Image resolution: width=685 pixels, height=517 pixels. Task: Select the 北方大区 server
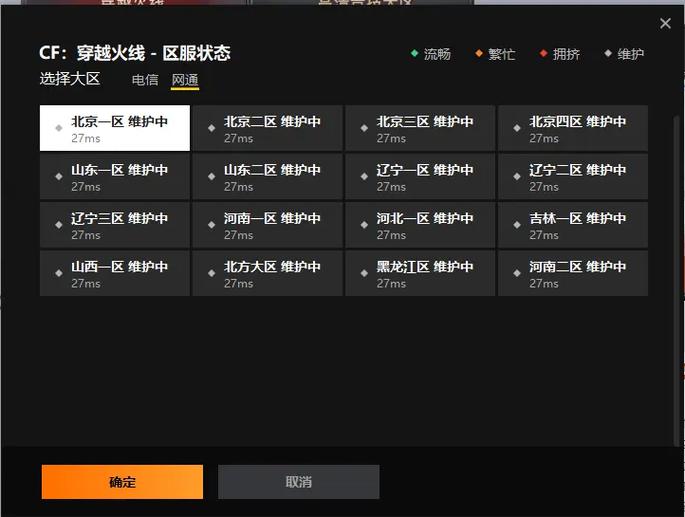pyautogui.click(x=267, y=273)
